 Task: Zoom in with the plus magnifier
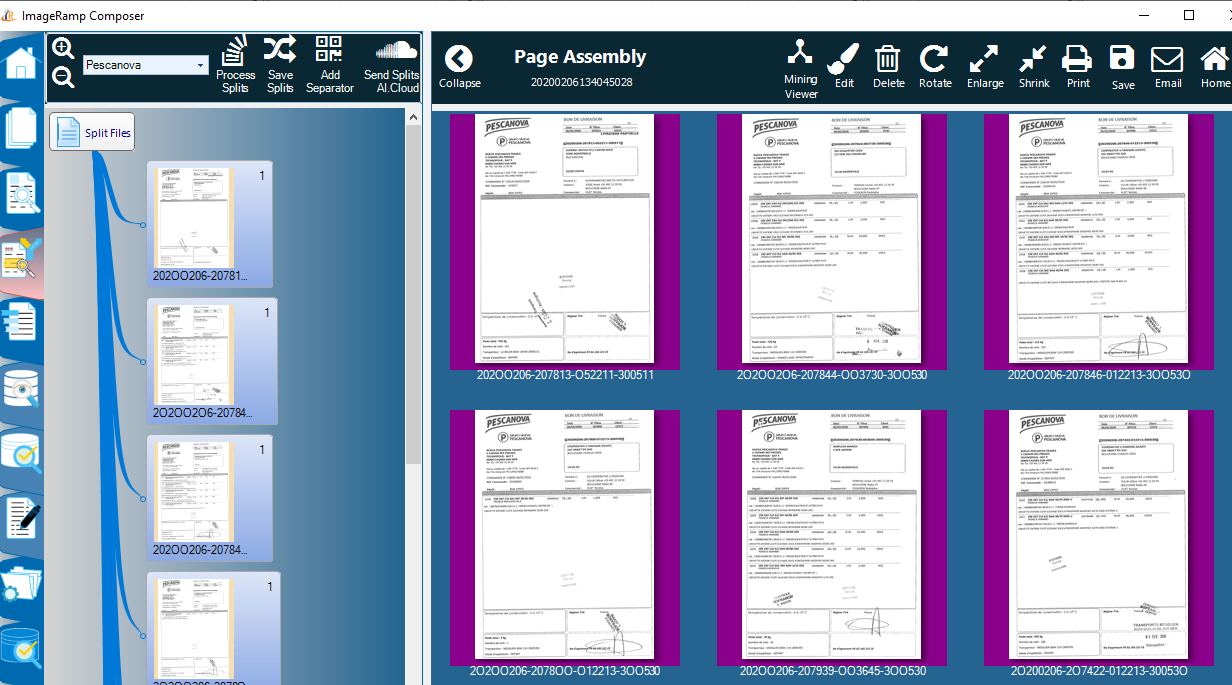[62, 48]
